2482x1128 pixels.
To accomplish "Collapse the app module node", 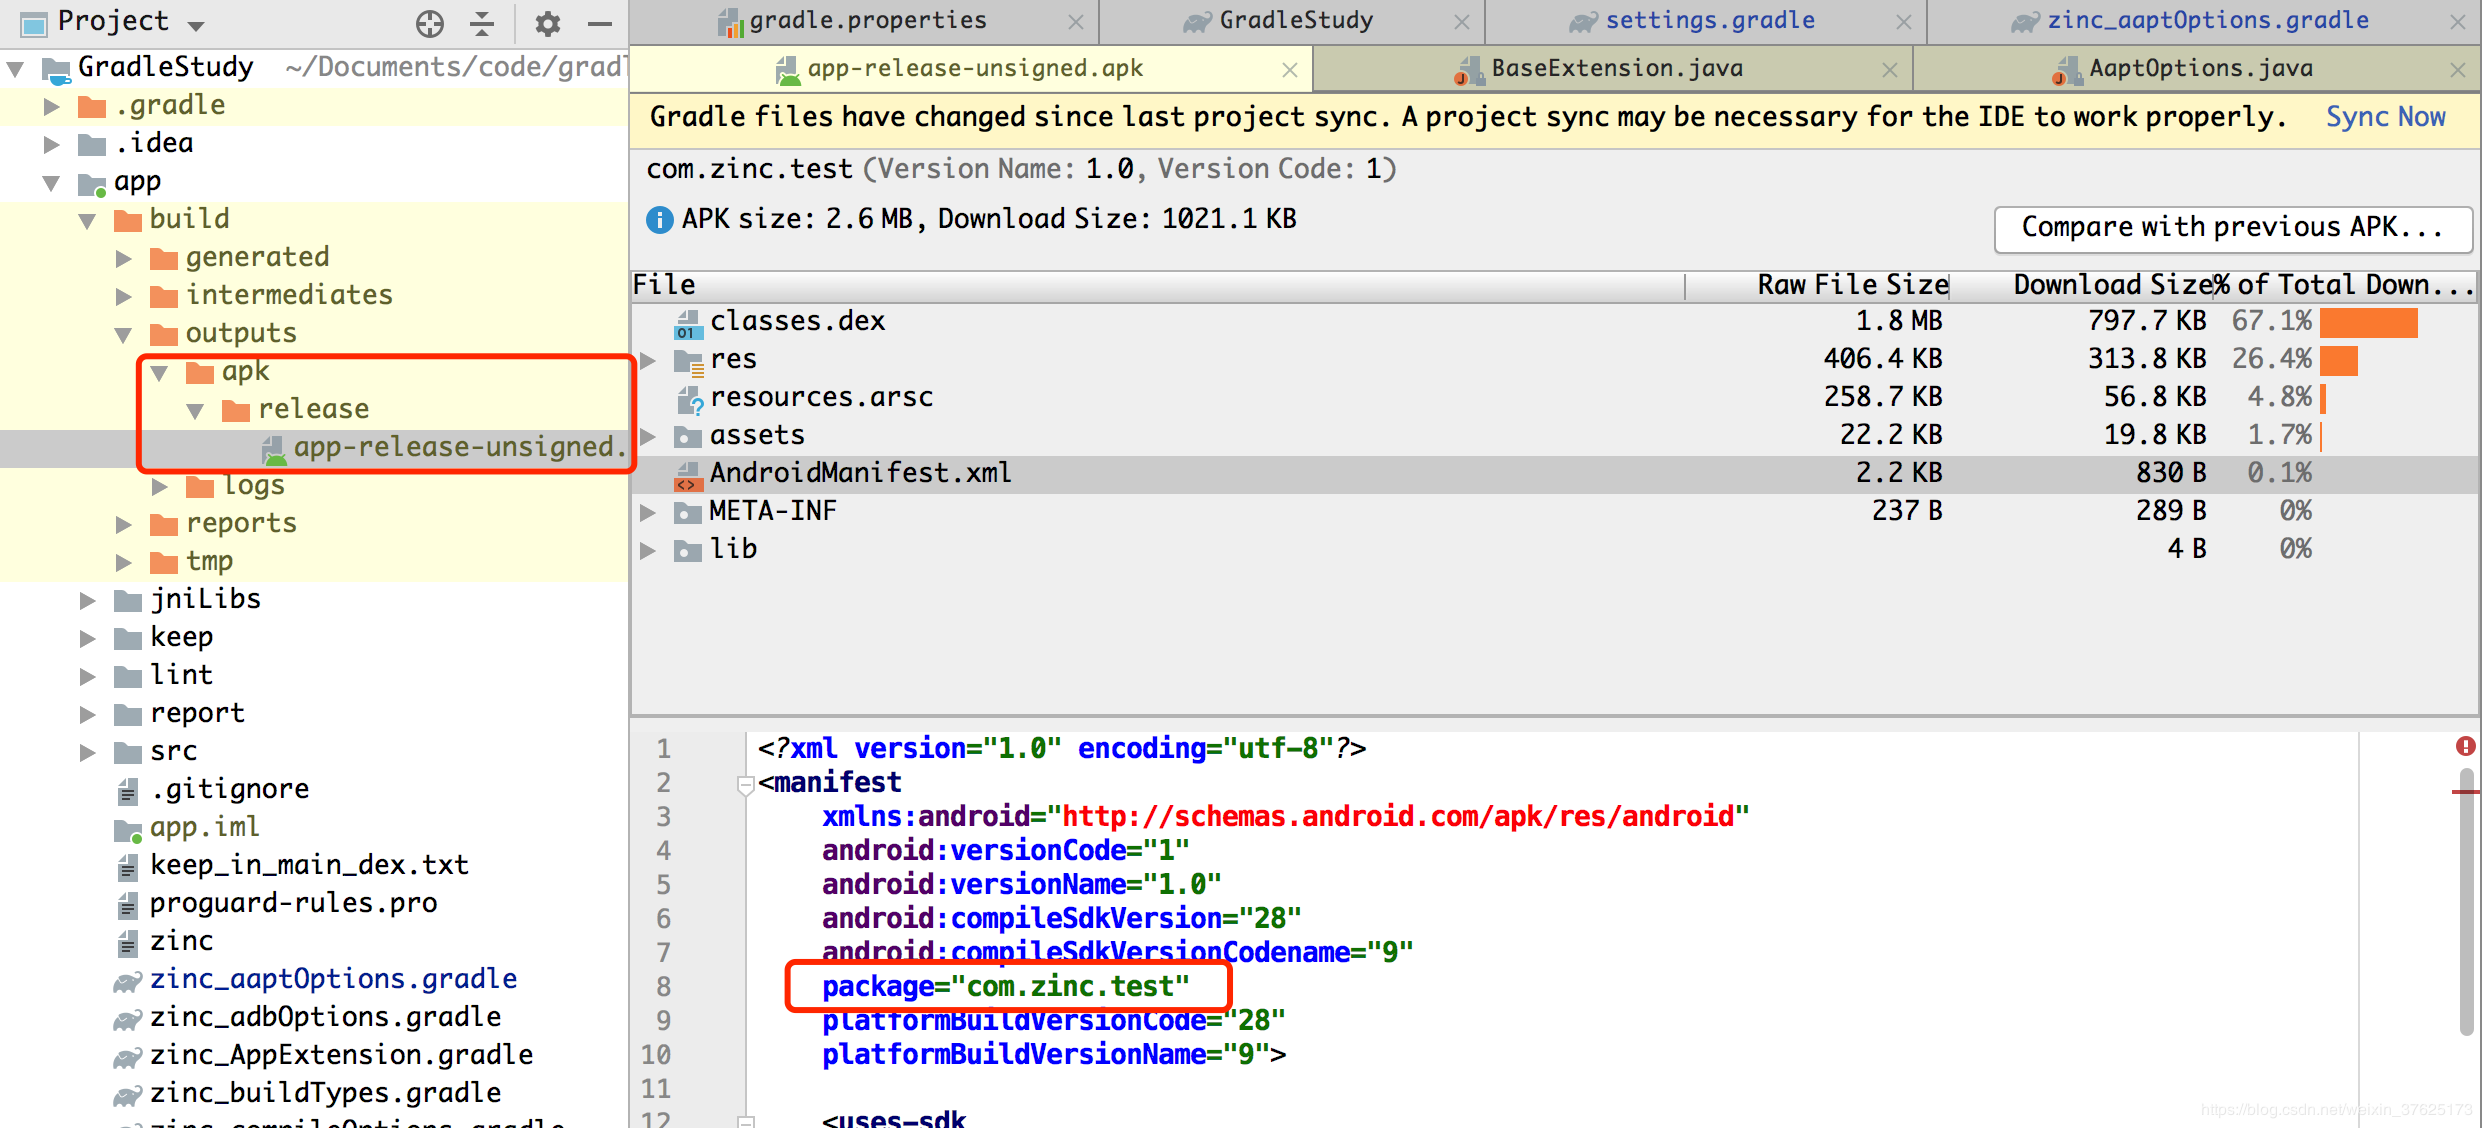I will 52,183.
